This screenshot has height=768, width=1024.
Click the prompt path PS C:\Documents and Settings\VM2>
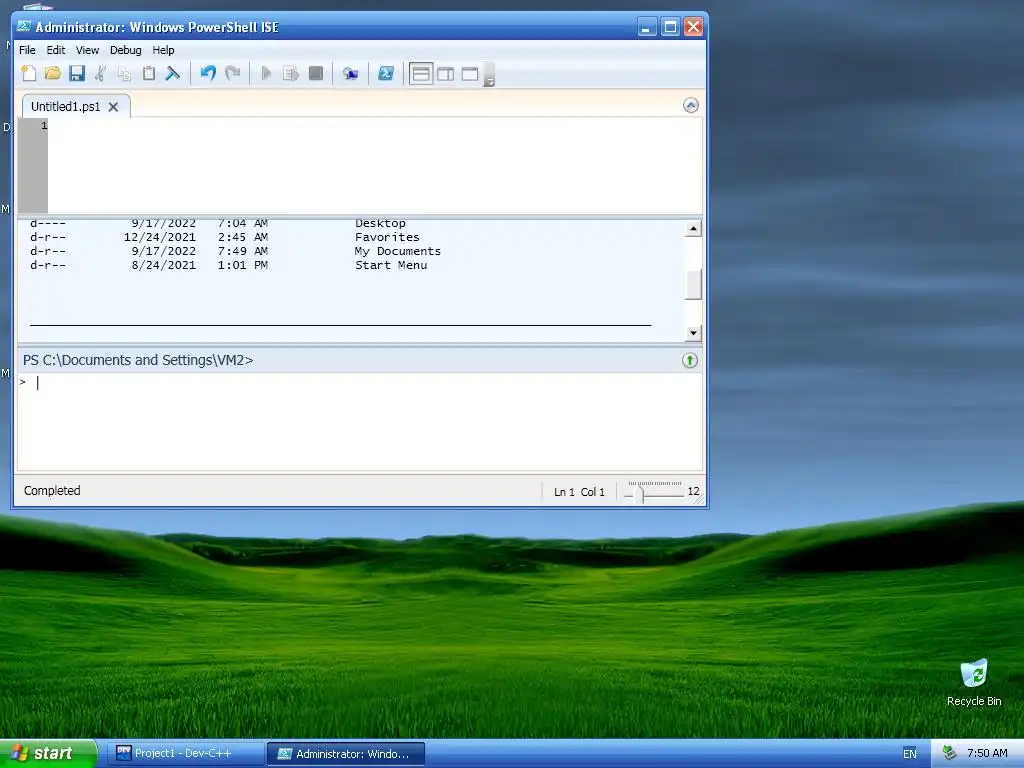138,360
